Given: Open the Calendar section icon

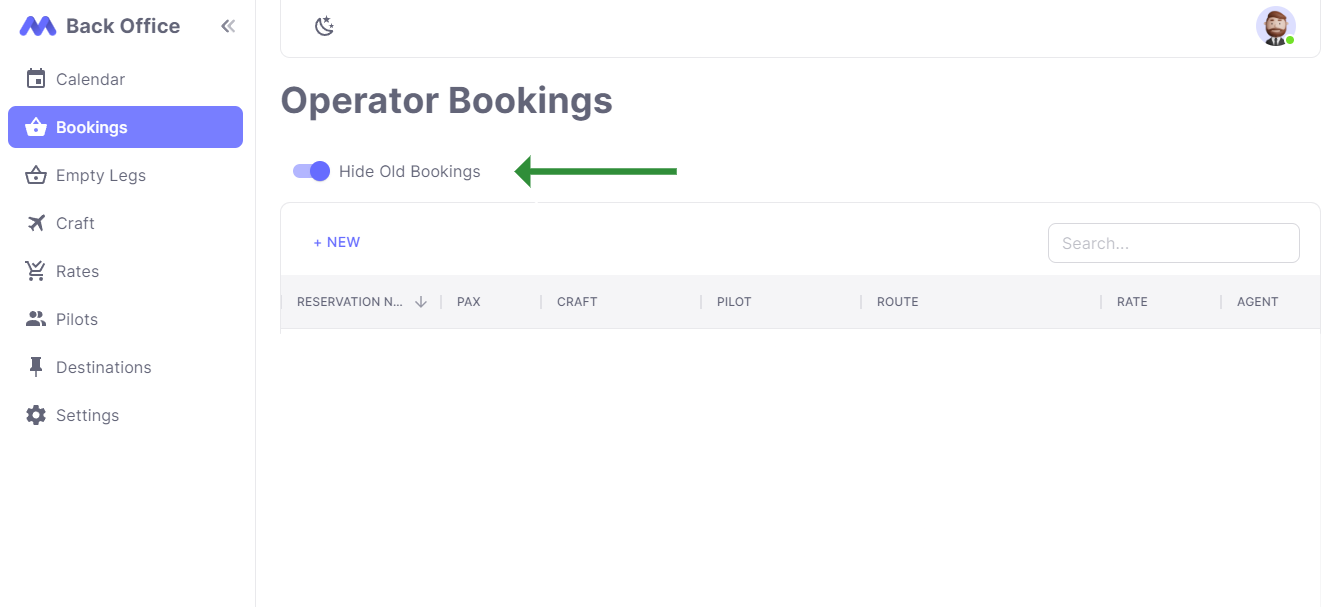Looking at the screenshot, I should tap(36, 79).
